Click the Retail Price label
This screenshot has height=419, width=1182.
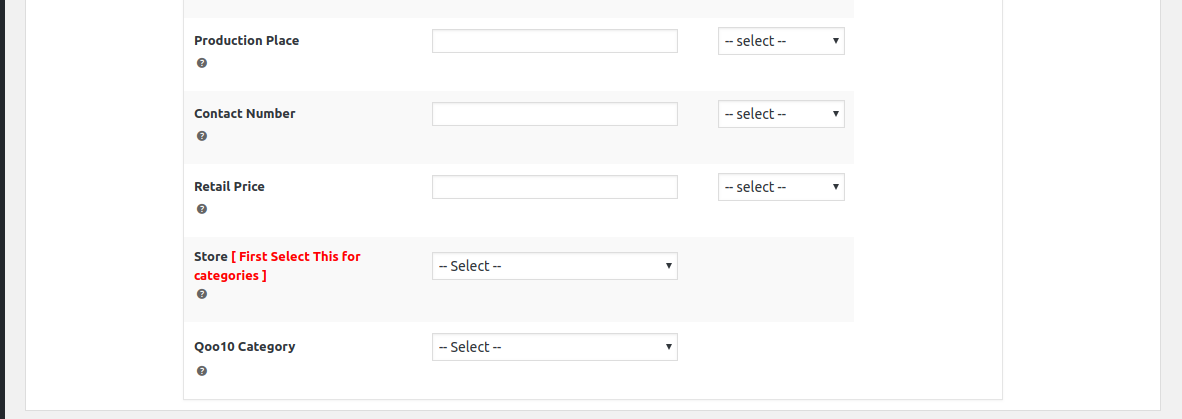click(229, 187)
